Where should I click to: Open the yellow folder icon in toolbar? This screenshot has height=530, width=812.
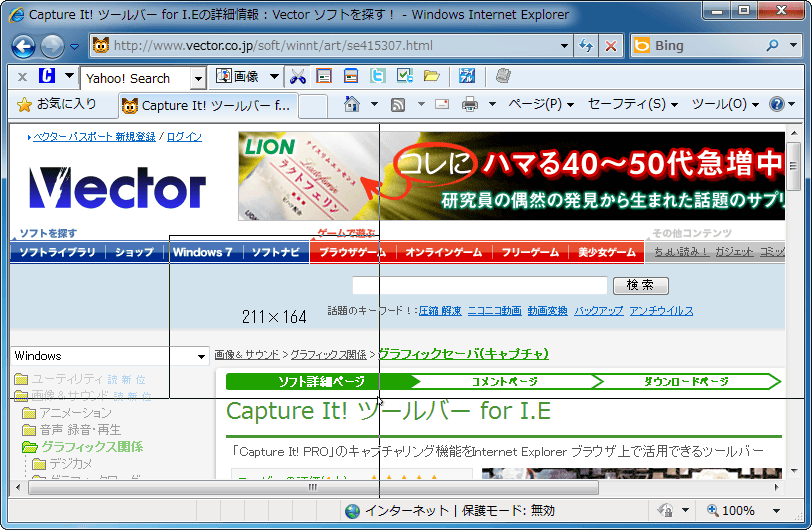pos(432,76)
